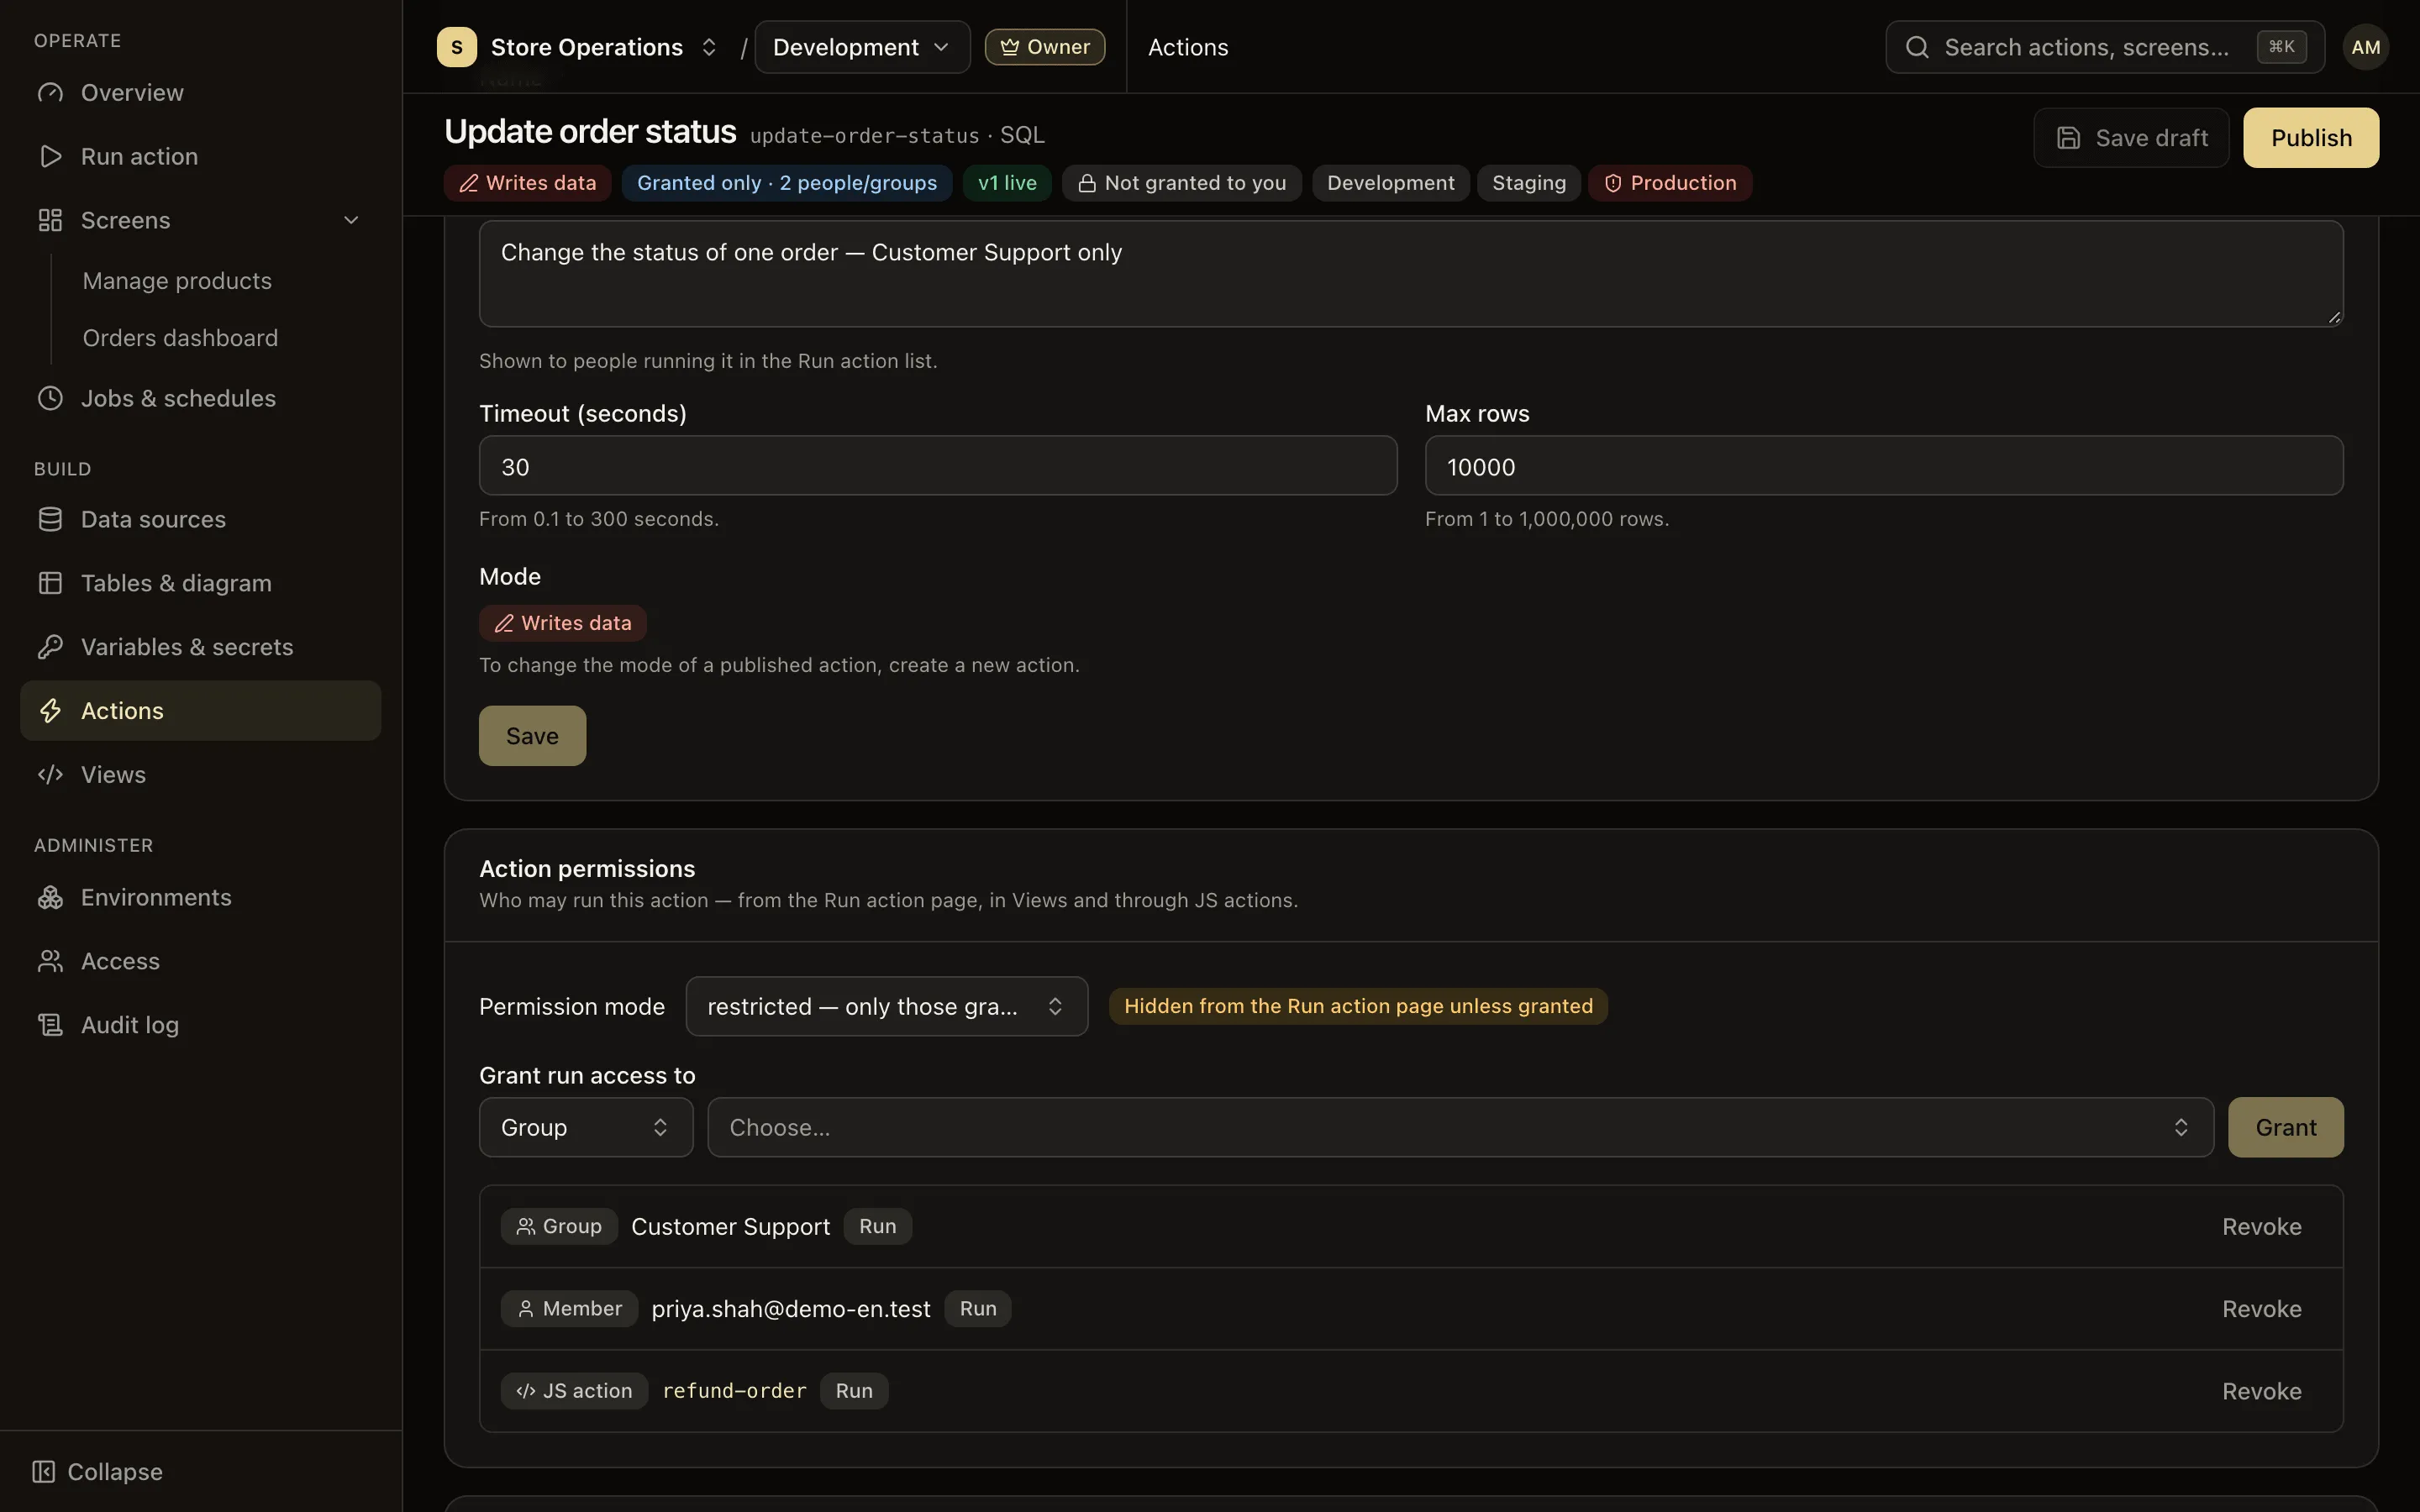Collapse the Screens submenu chevron
Viewport: 2420px width, 1512px height.
[351, 221]
